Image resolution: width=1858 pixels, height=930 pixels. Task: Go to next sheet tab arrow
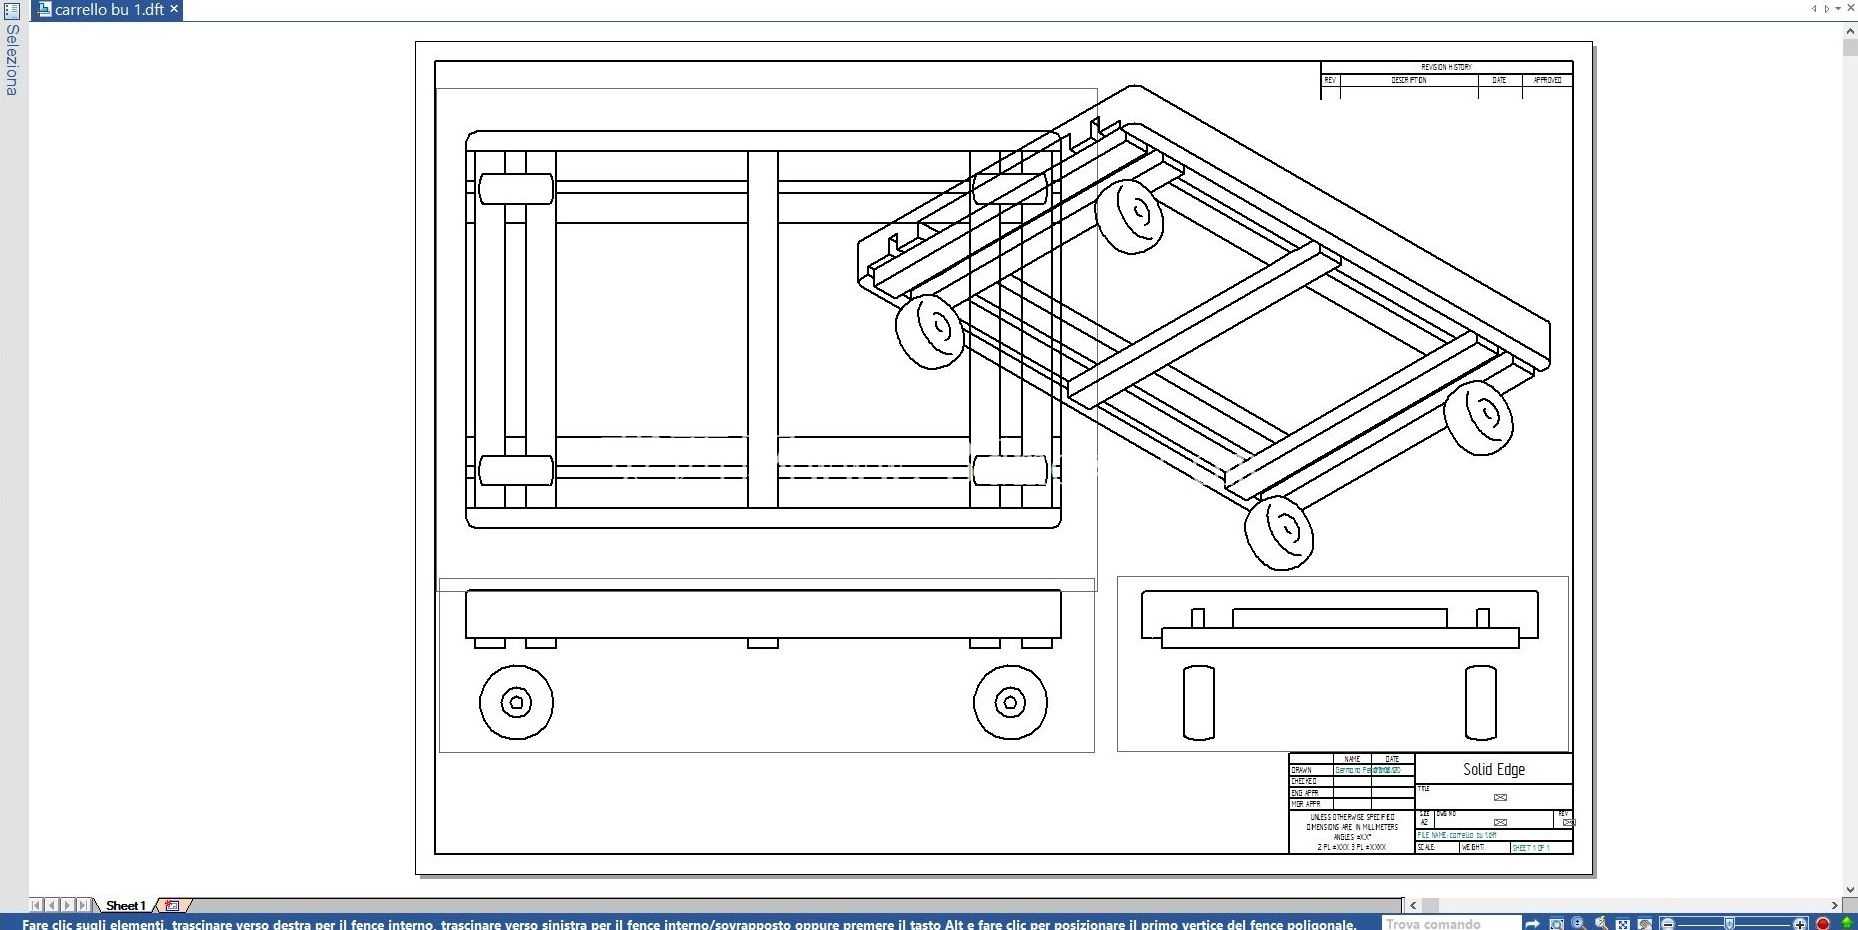pos(67,905)
